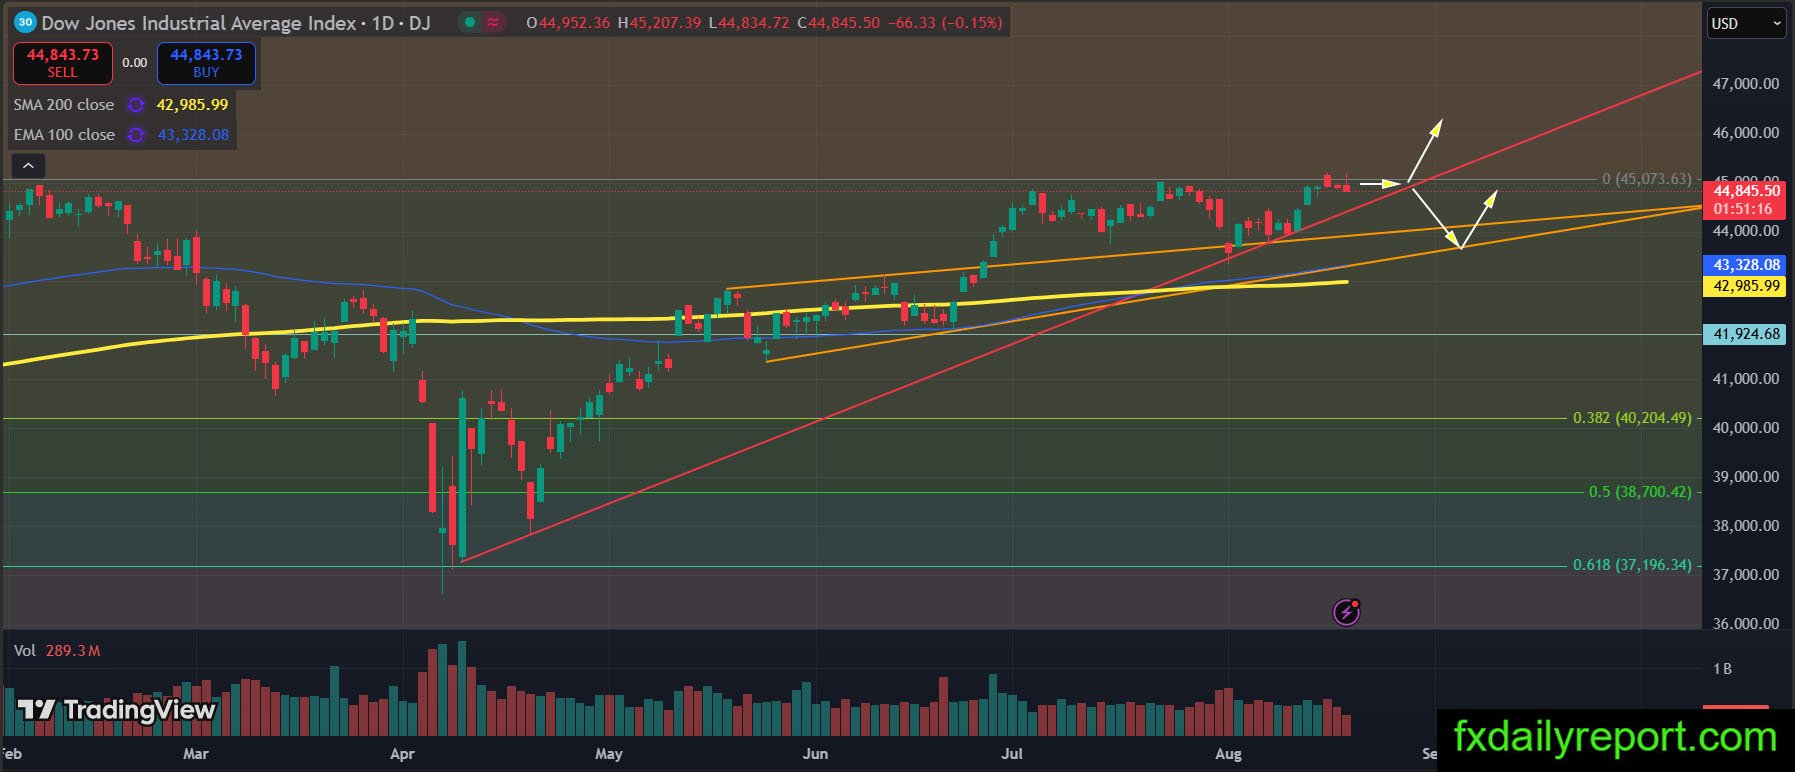Click the Aug label on the time axis
1795x772 pixels.
coord(1228,754)
